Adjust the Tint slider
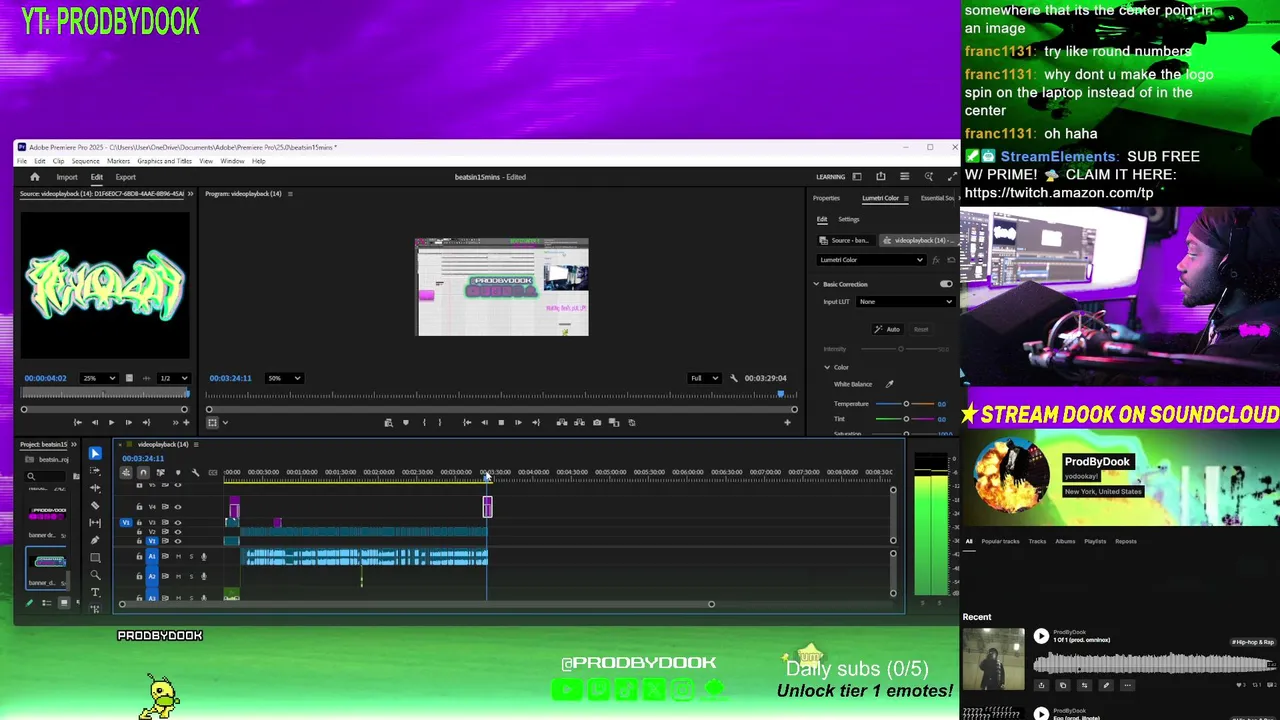 906,419
